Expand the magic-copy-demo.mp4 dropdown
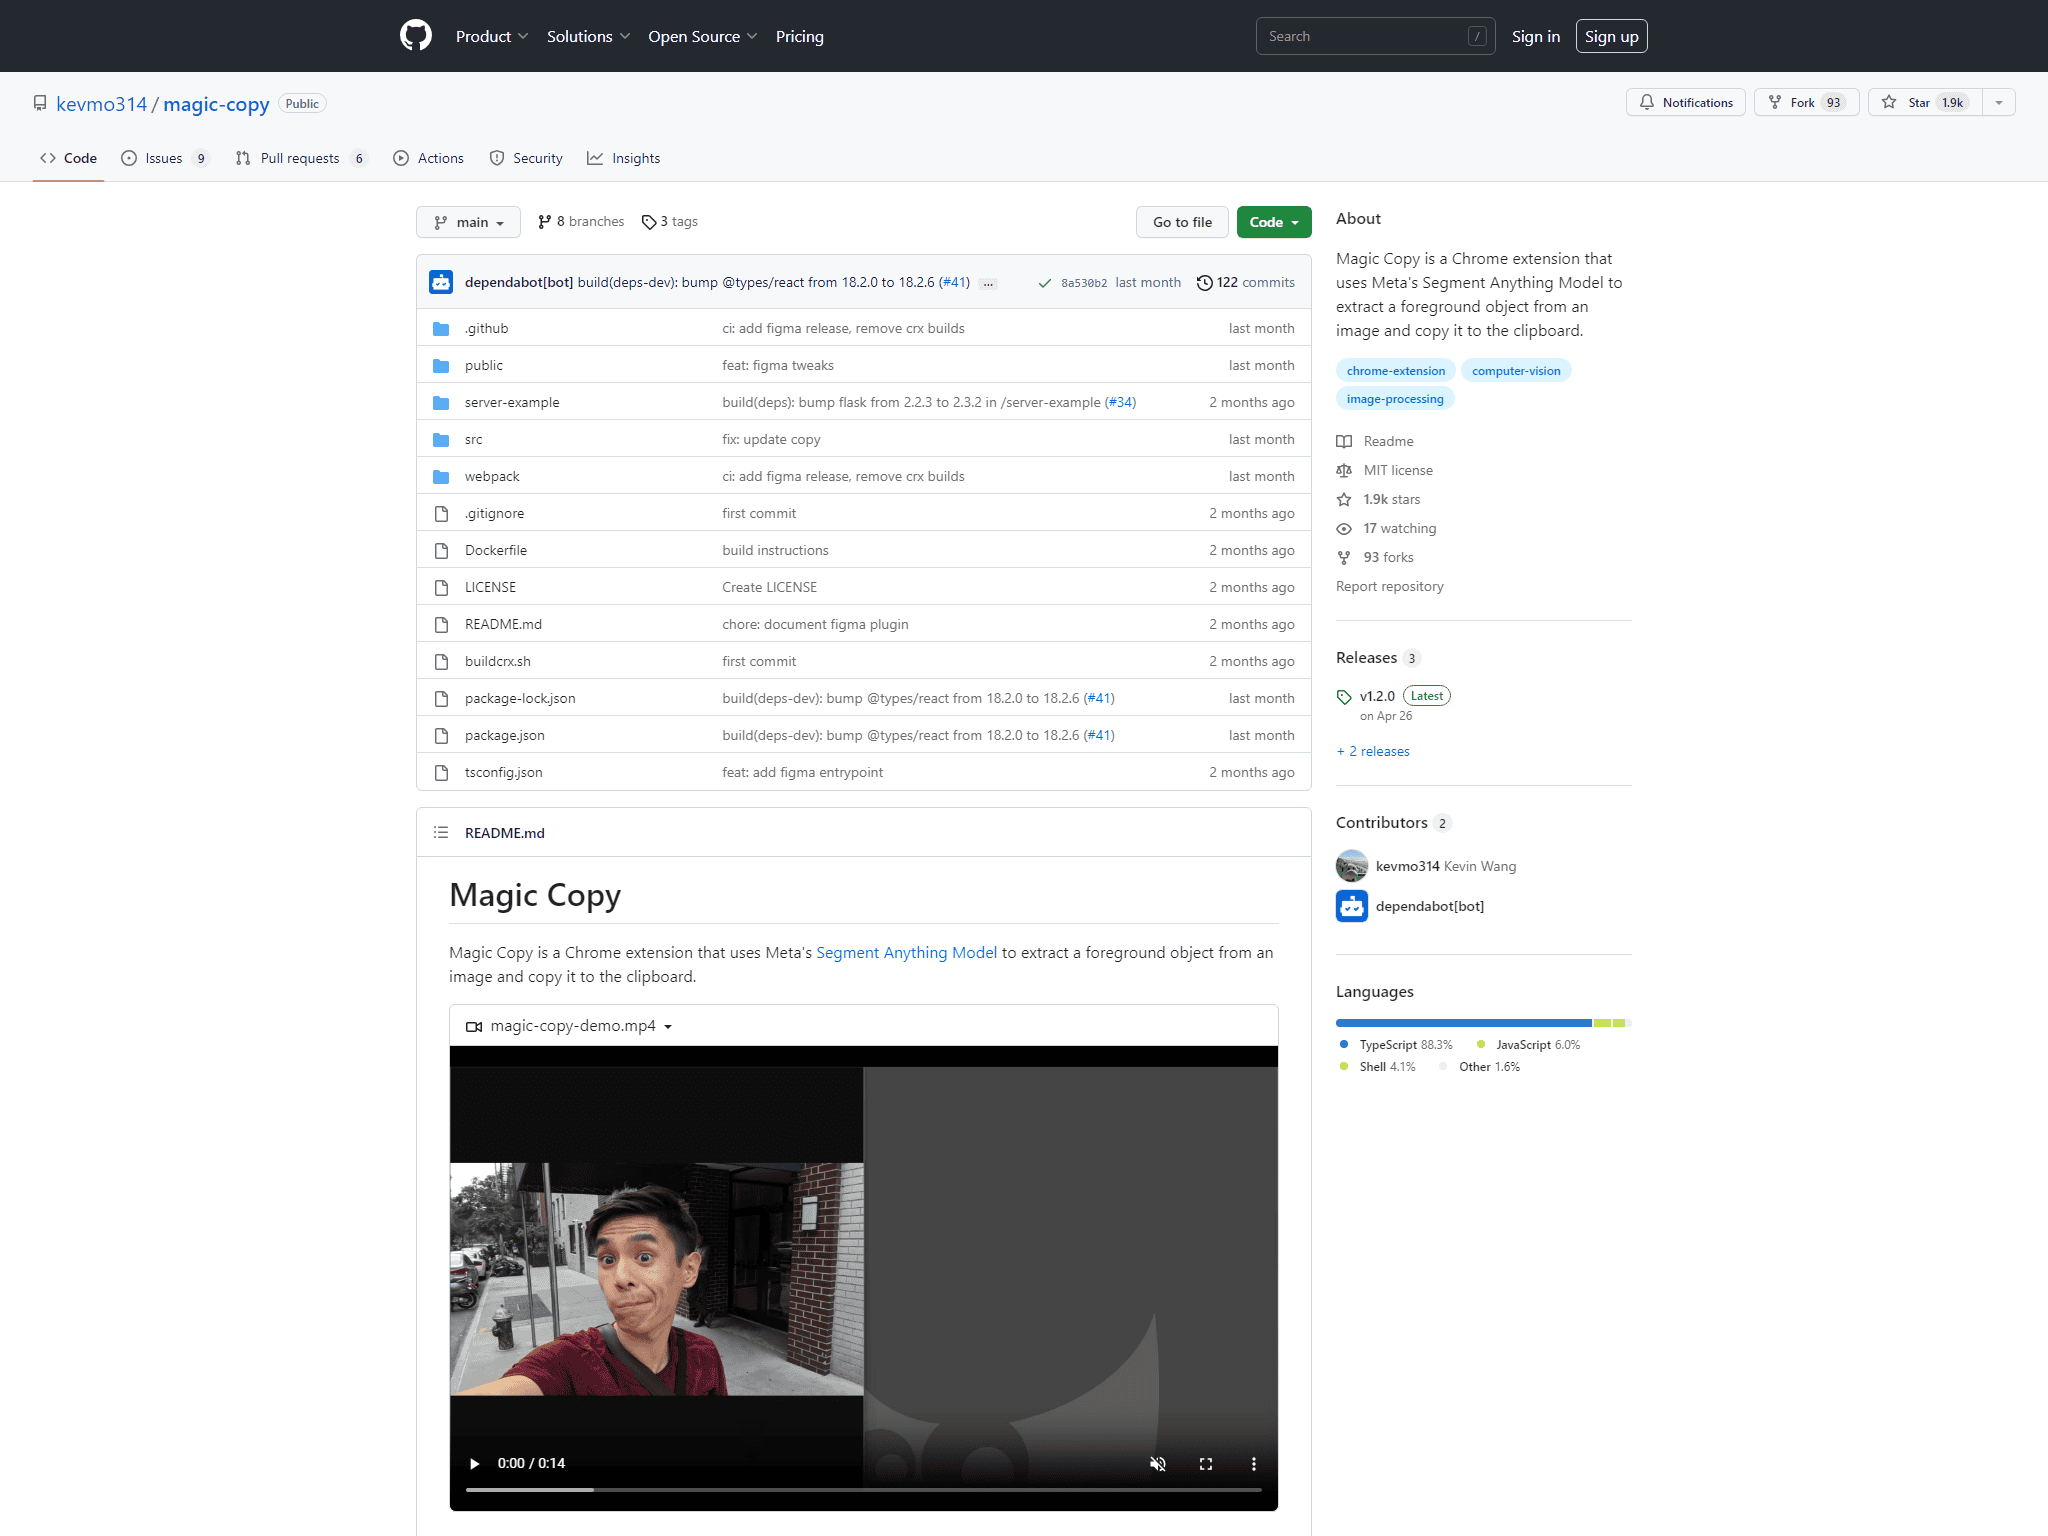The width and height of the screenshot is (2048, 1536). point(570,1026)
